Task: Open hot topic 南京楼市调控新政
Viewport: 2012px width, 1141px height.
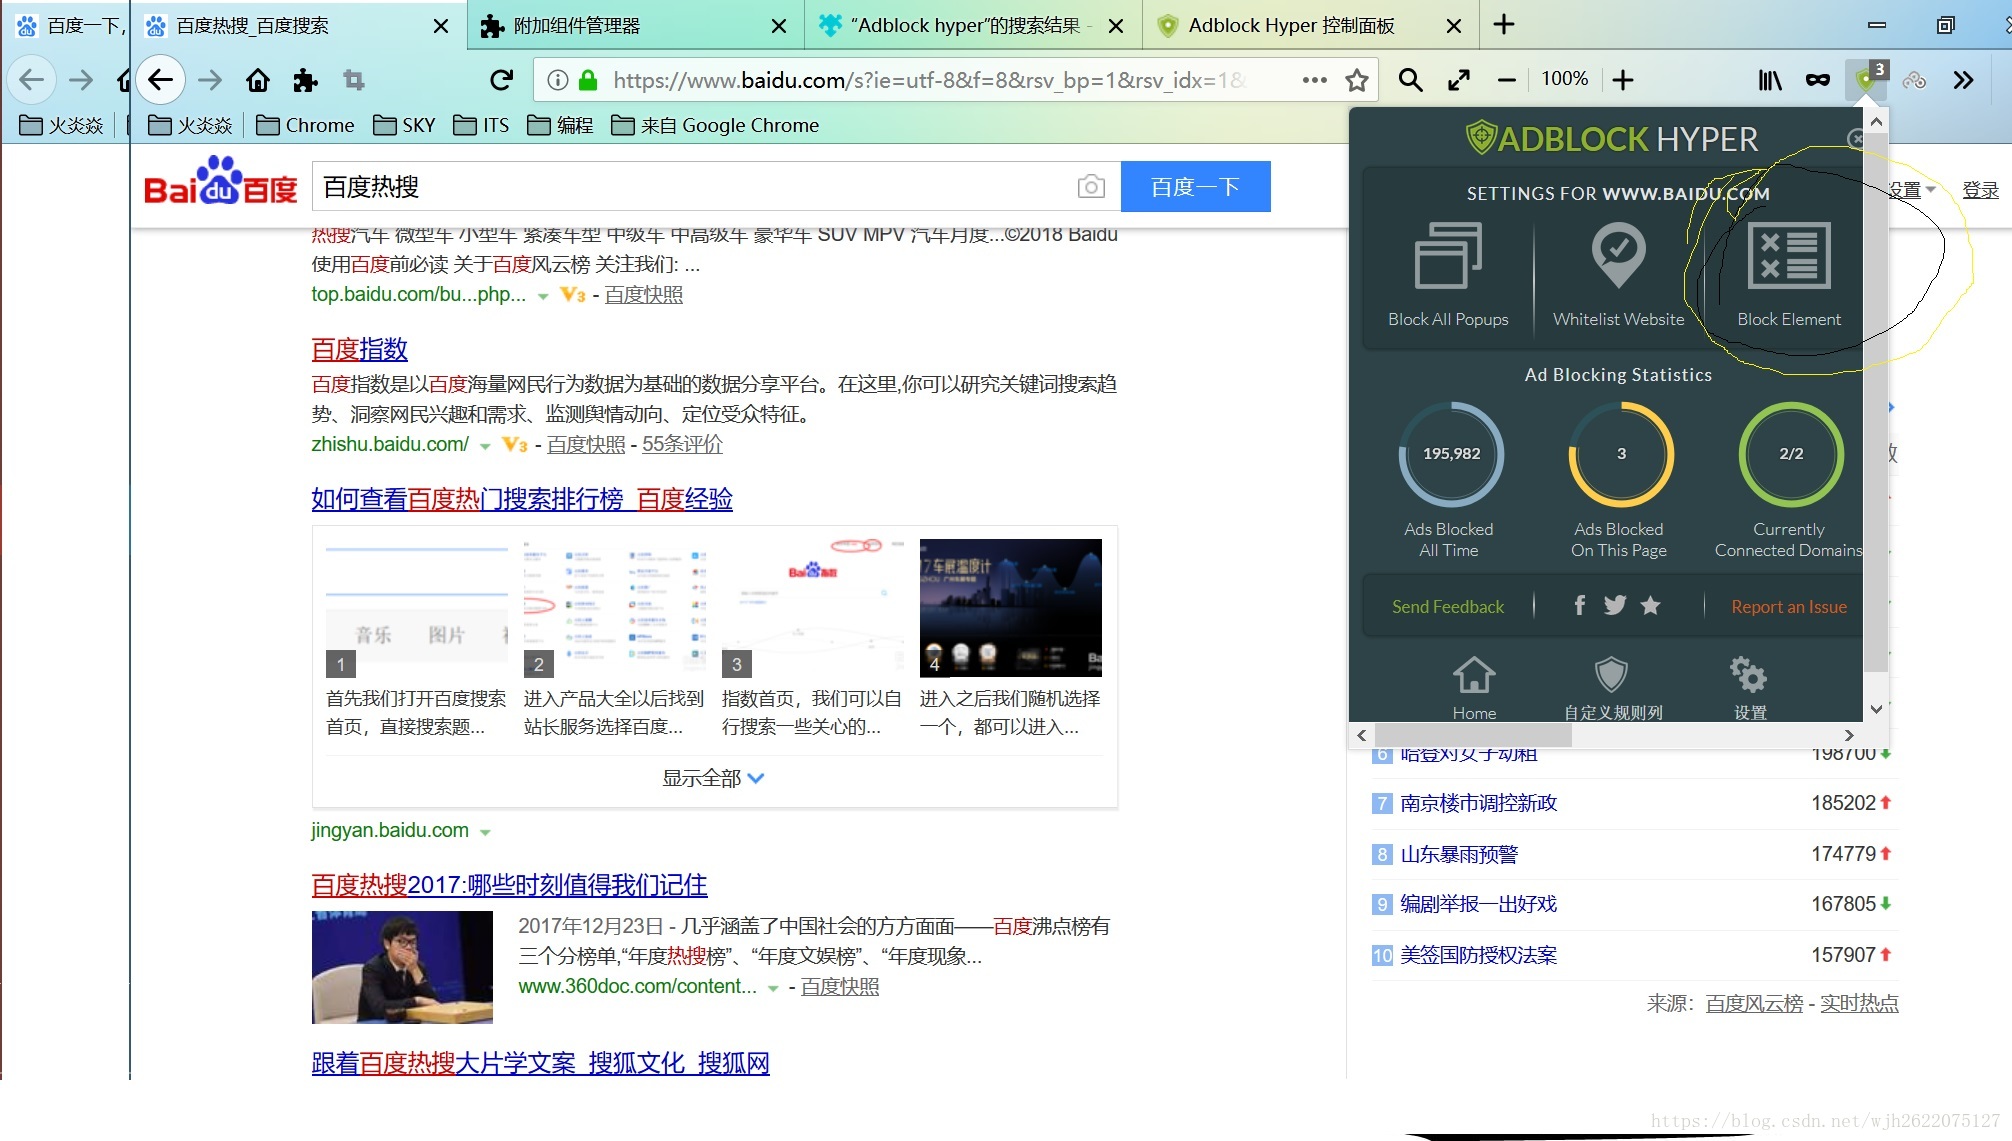Action: pos(1478,803)
